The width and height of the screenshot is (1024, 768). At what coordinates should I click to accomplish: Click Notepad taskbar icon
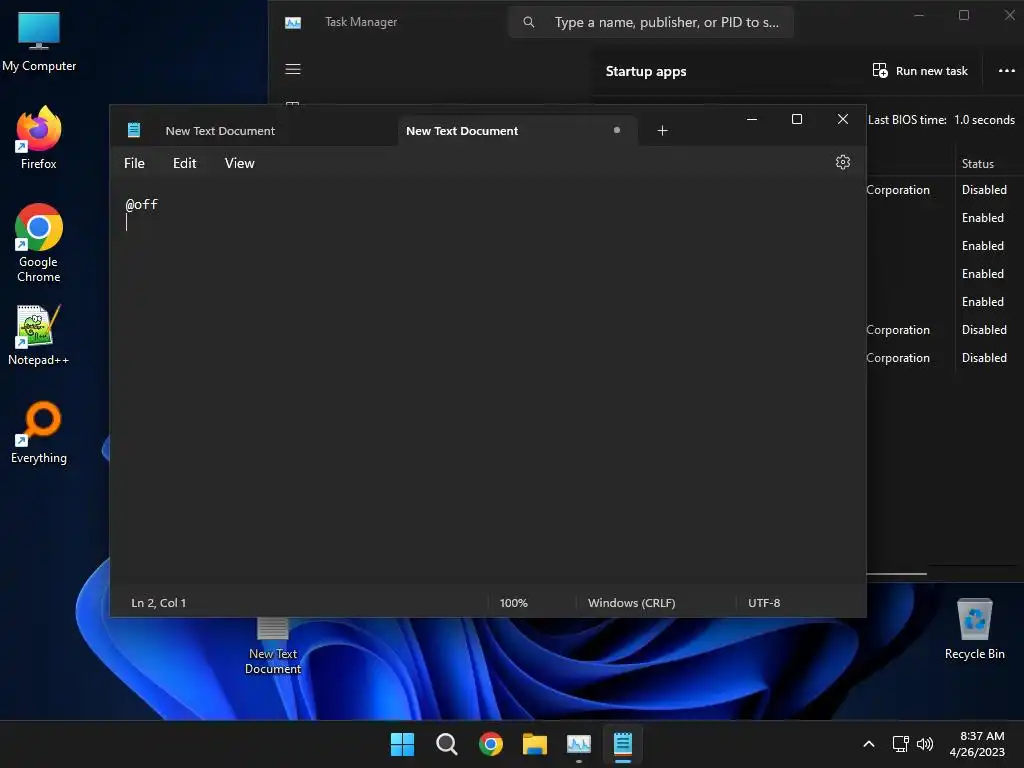623,744
